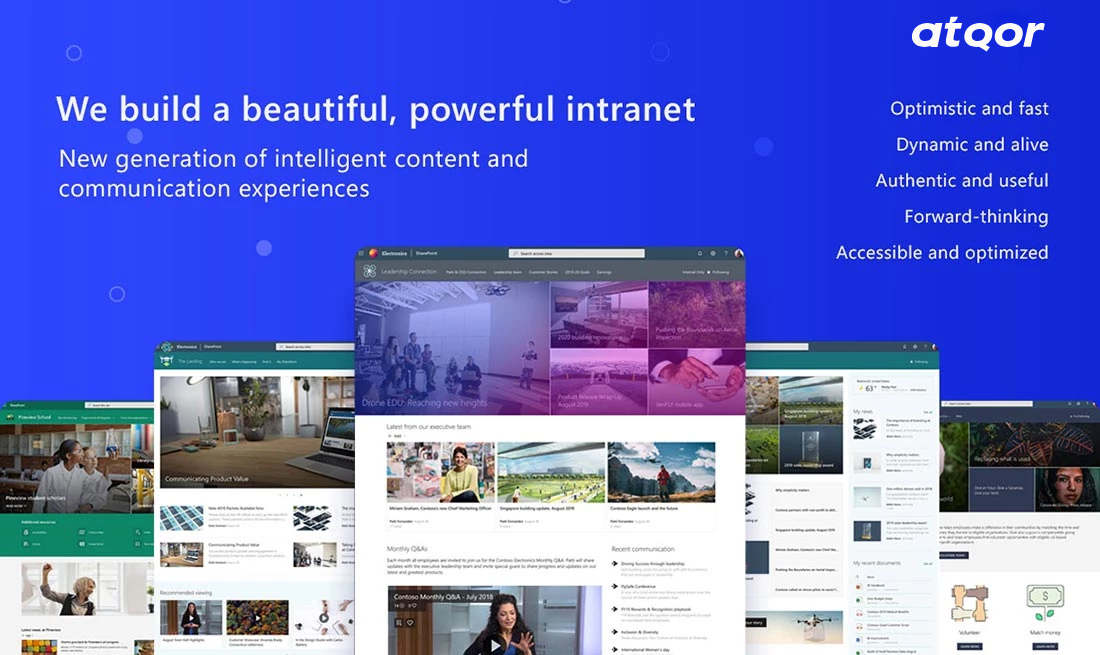1100x655 pixels.
Task: Select last carousel dot under Communicating Product Value
Action: click(301, 495)
